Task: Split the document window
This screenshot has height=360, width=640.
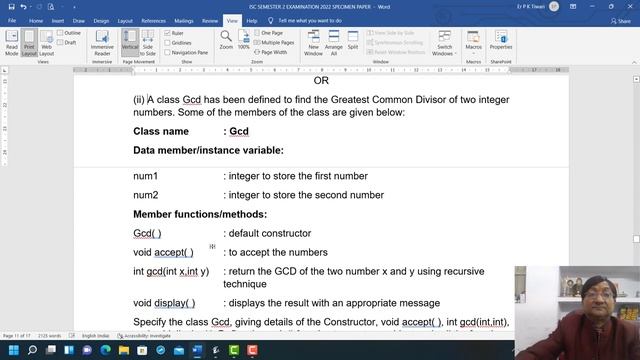Action: [x=353, y=40]
